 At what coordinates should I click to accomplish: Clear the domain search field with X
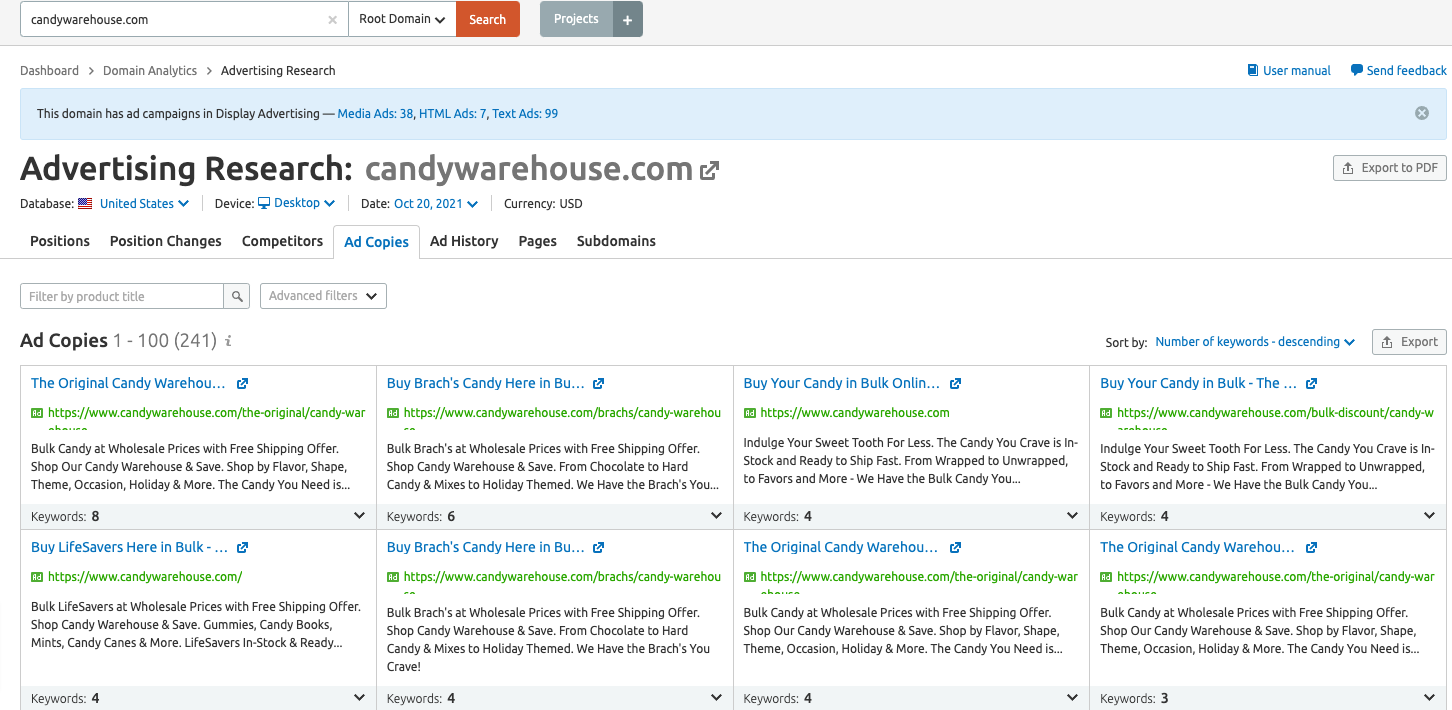(332, 20)
